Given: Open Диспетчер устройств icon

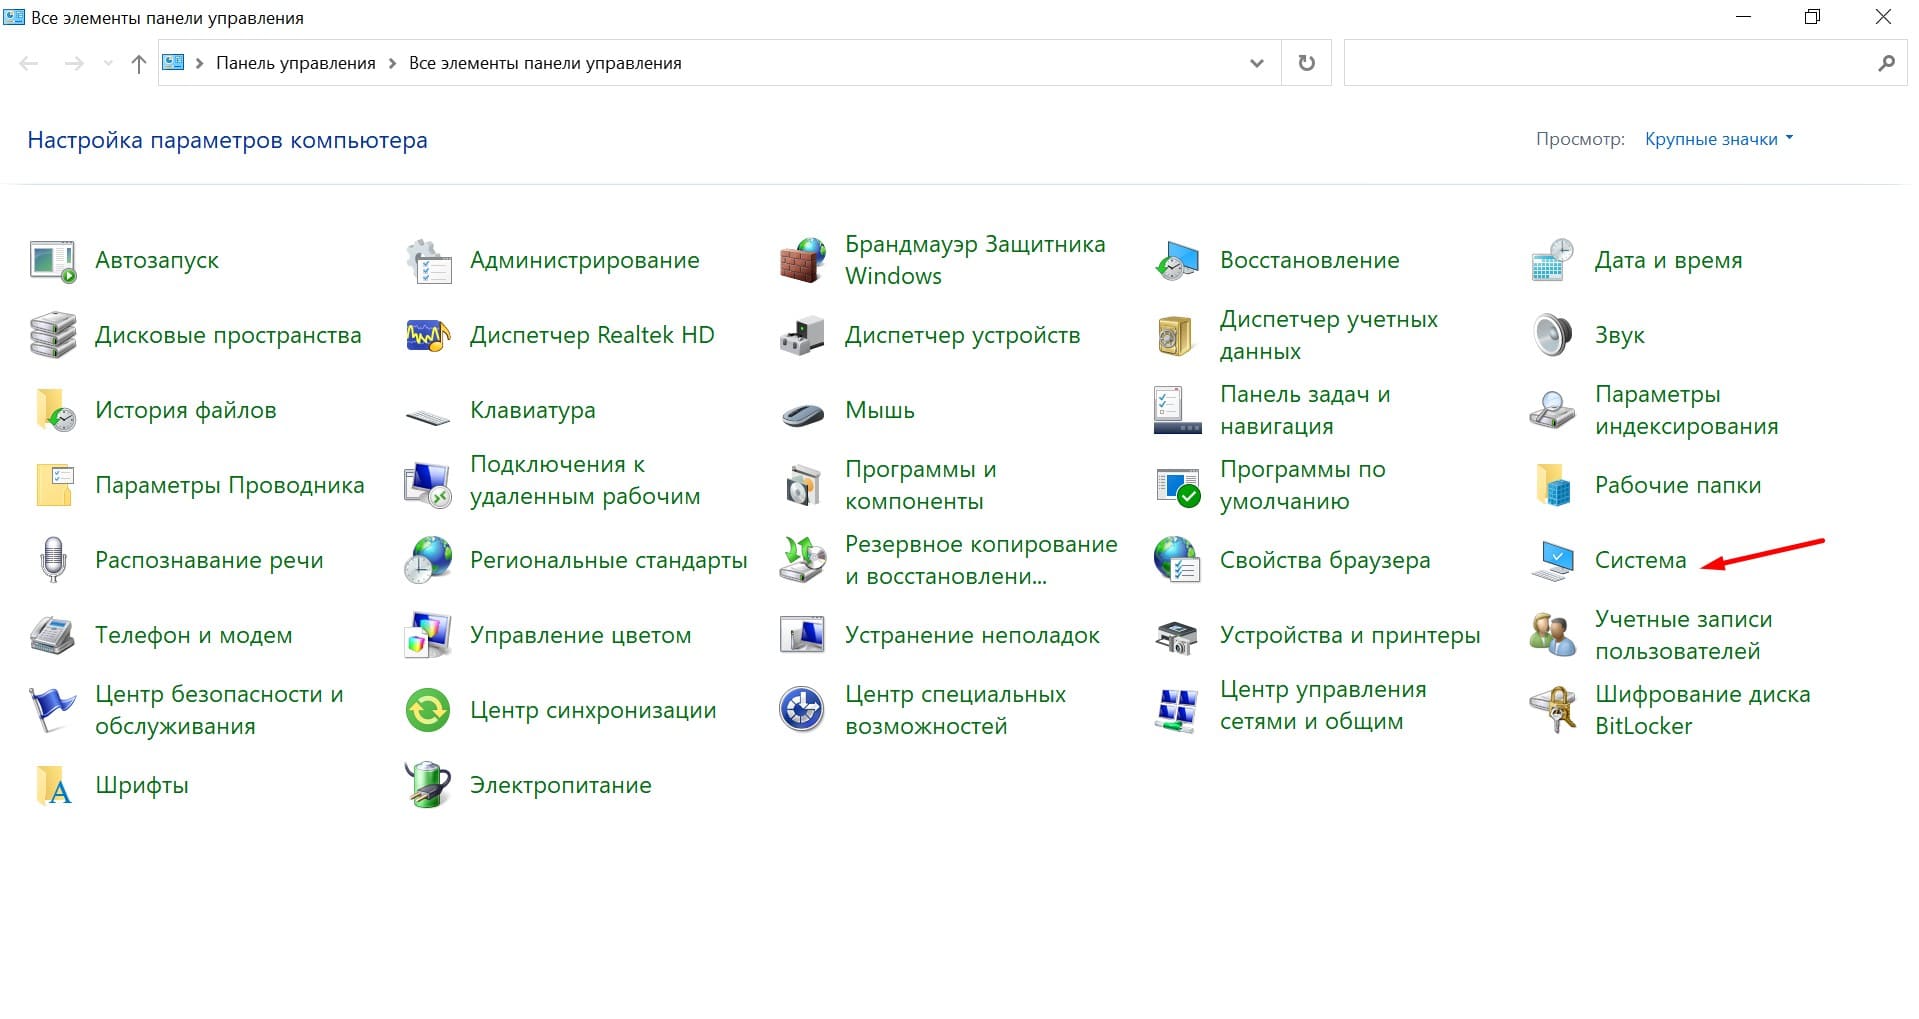Looking at the screenshot, I should coord(802,336).
